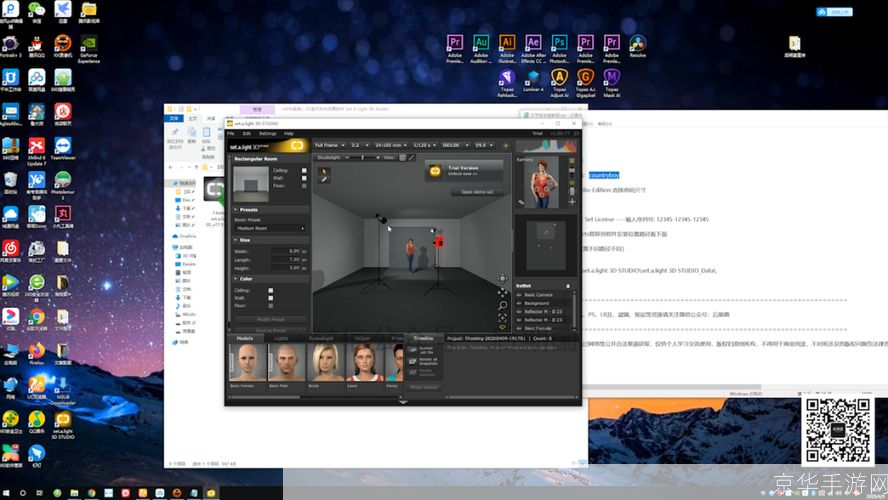
Task: Toggle Floor checkbox under Rectangular Room
Action: pos(304,186)
